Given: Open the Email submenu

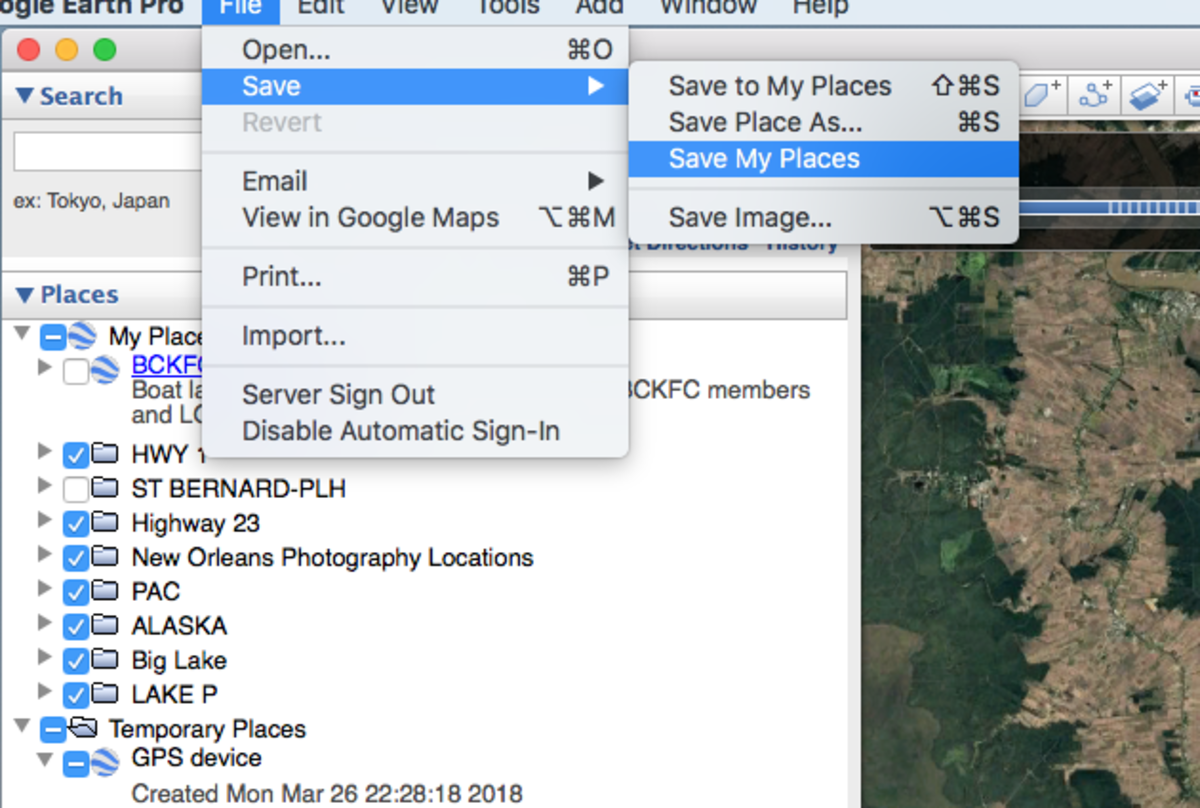Looking at the screenshot, I should [x=415, y=181].
